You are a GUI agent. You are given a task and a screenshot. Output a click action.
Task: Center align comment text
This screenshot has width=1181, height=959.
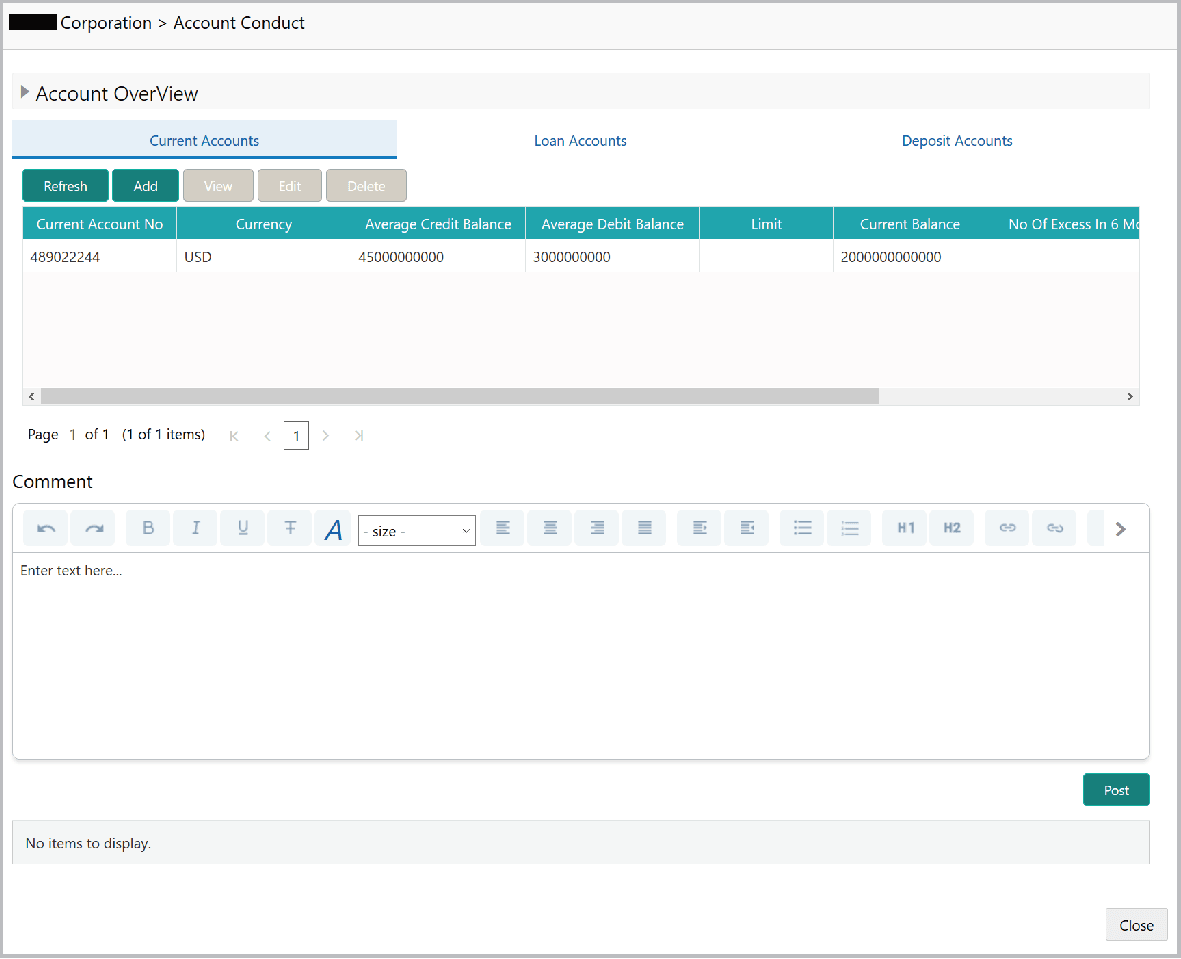550,528
